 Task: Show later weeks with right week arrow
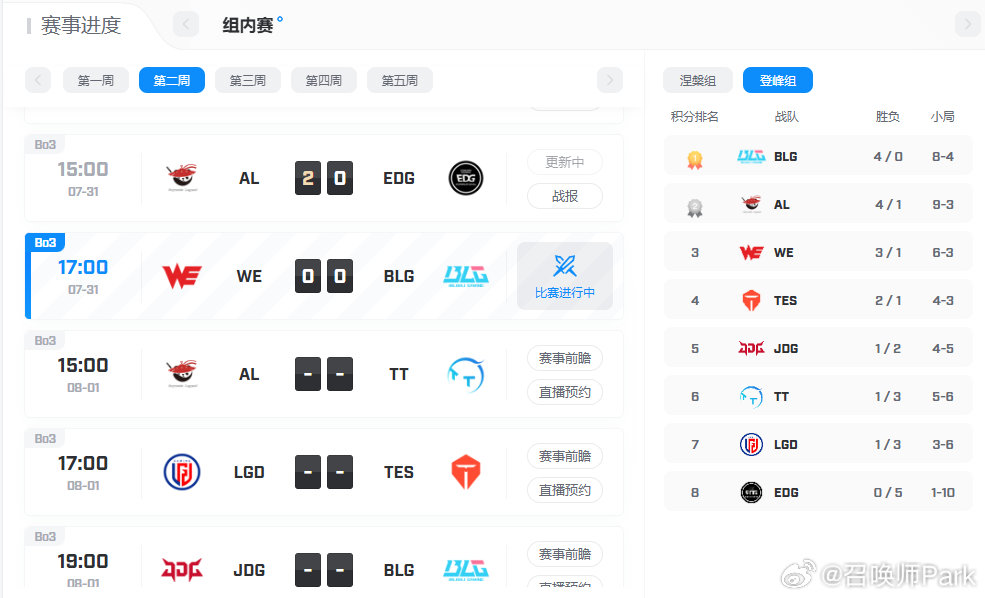[x=609, y=80]
